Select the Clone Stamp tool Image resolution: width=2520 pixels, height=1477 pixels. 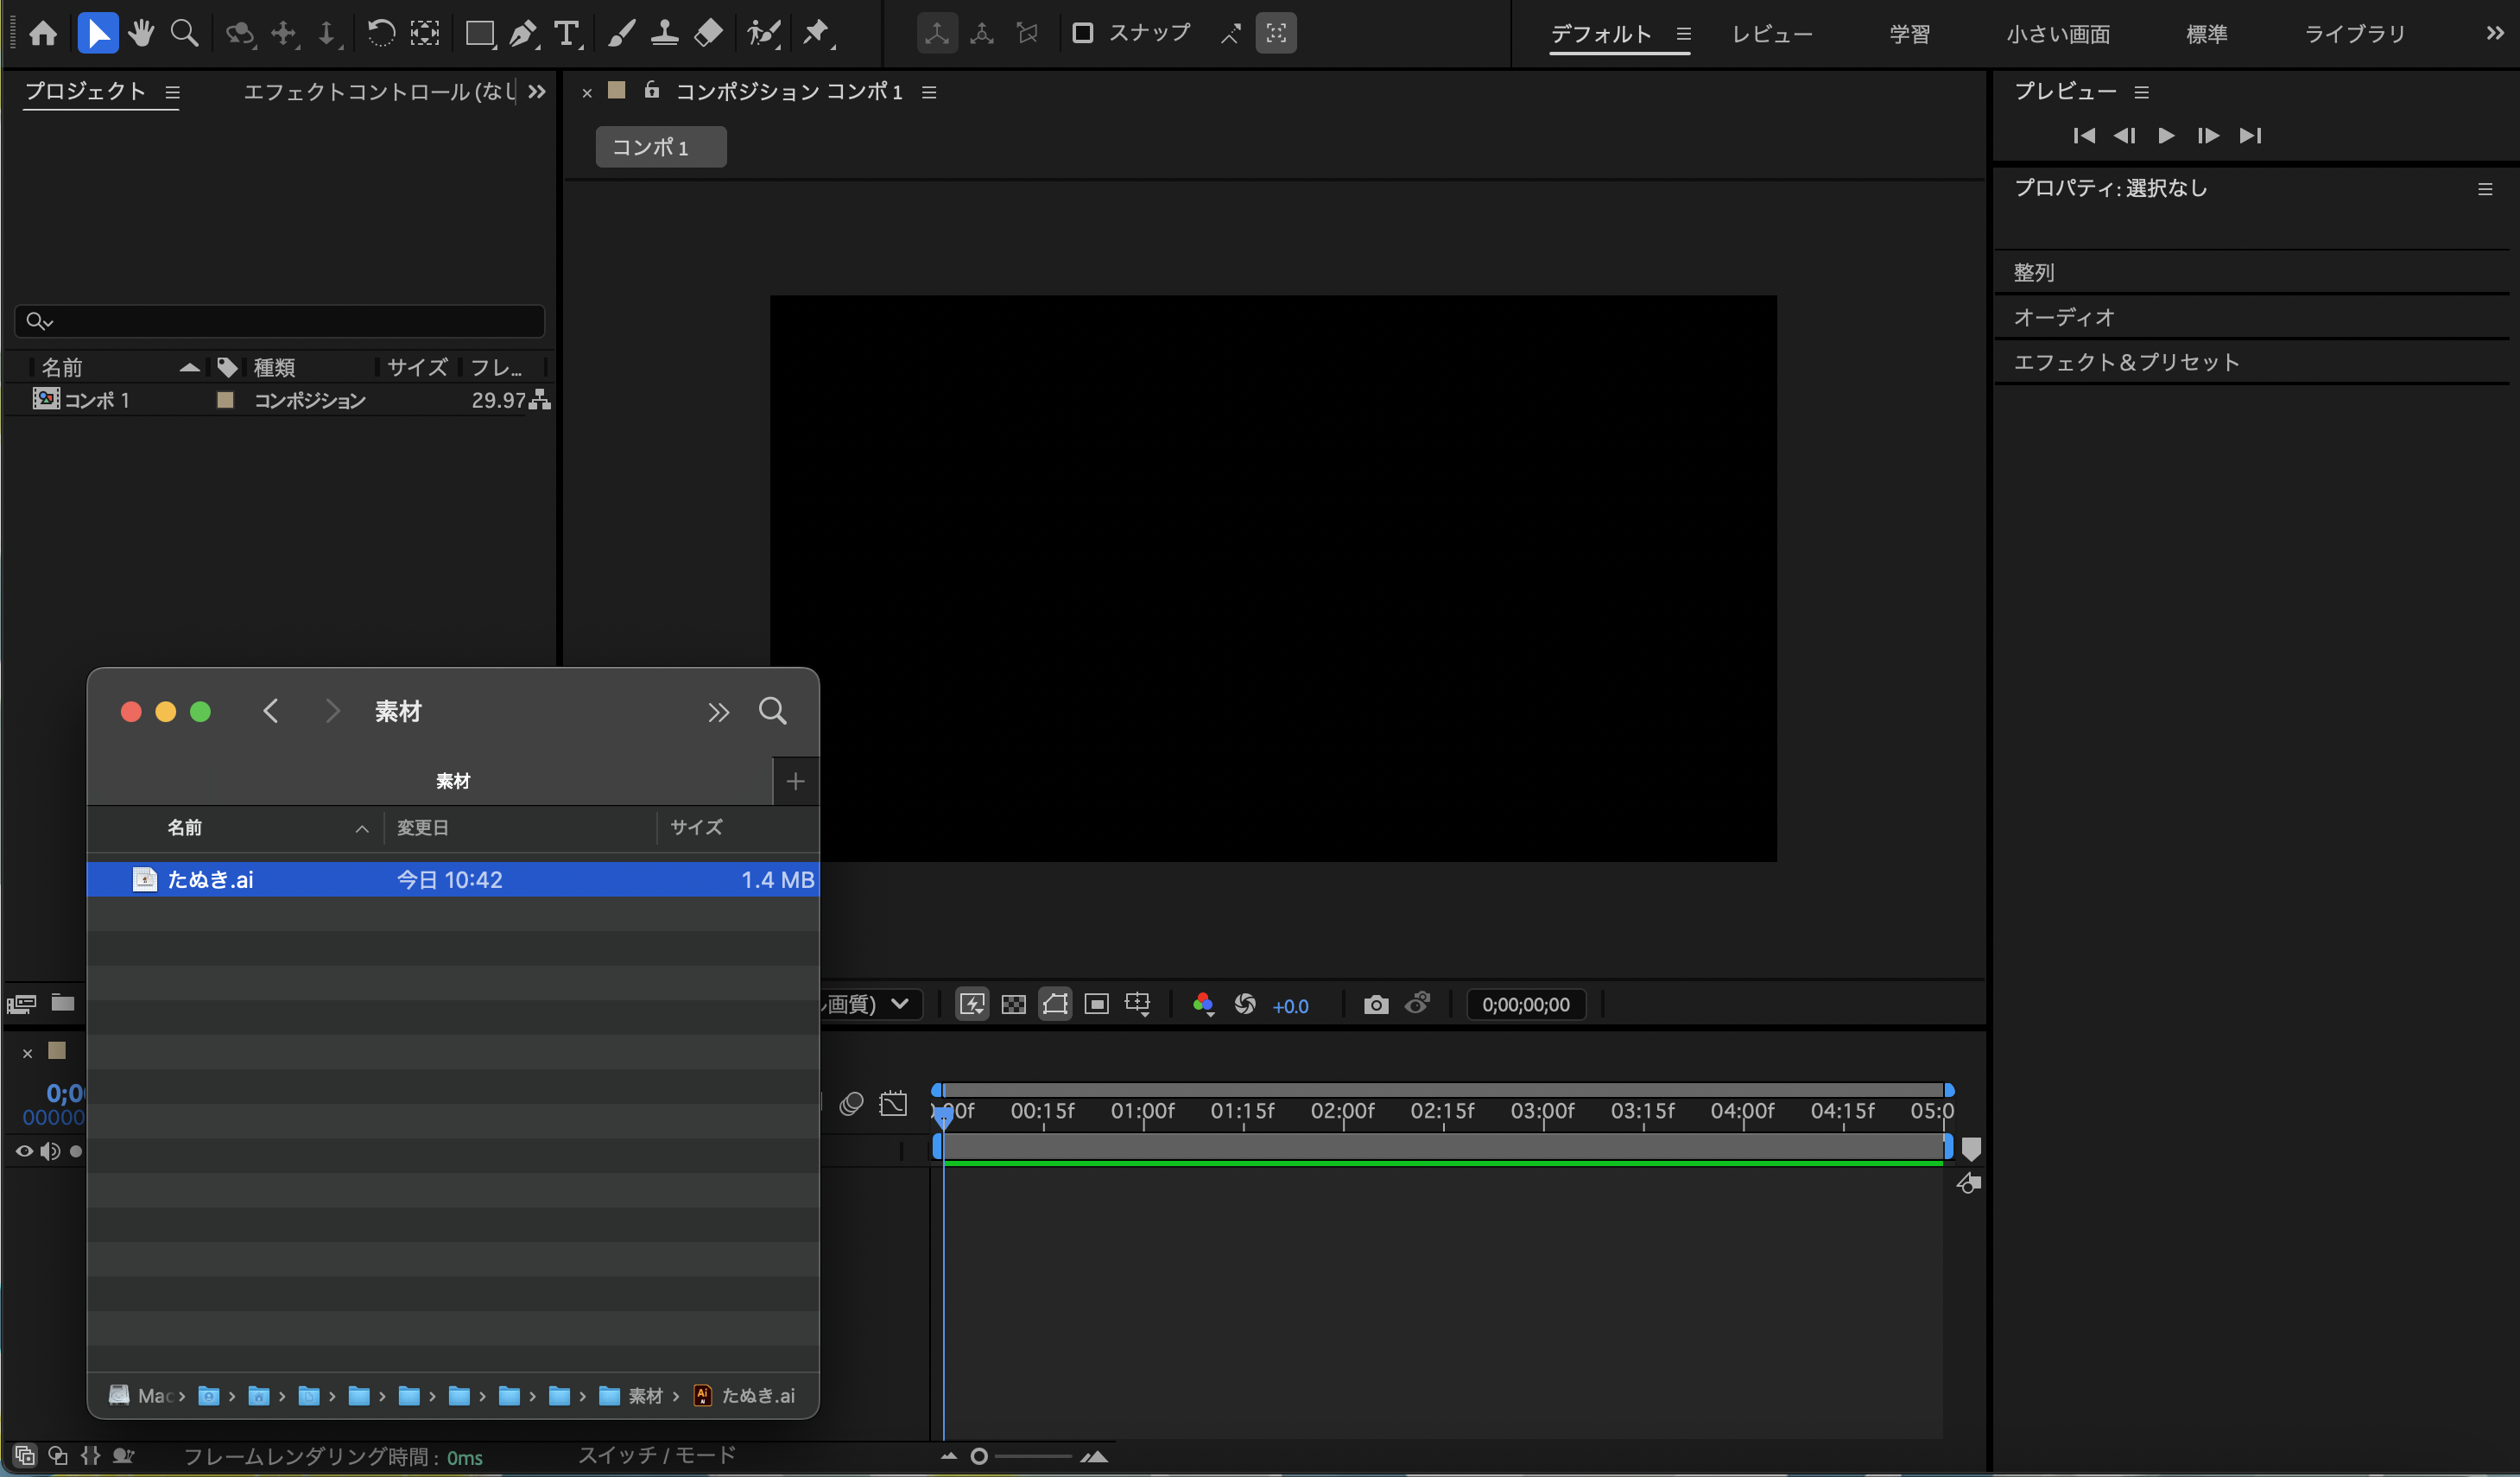point(664,34)
